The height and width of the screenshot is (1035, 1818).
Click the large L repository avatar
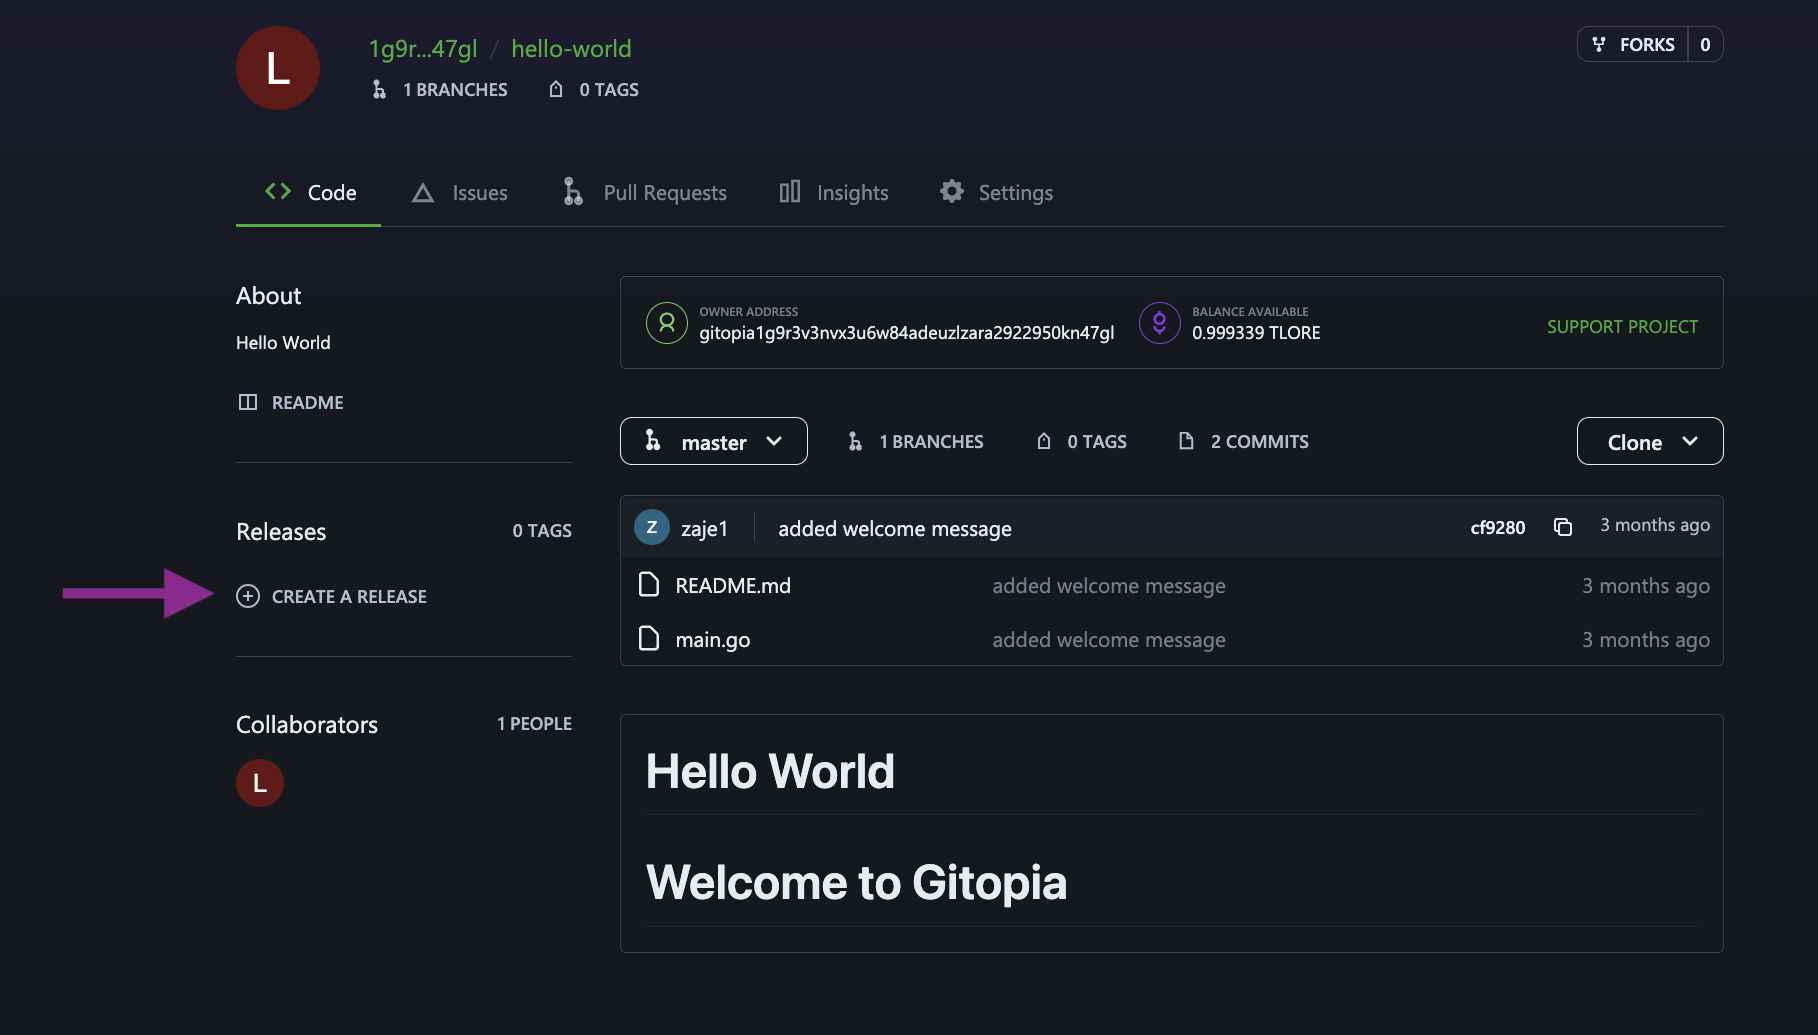coord(278,68)
